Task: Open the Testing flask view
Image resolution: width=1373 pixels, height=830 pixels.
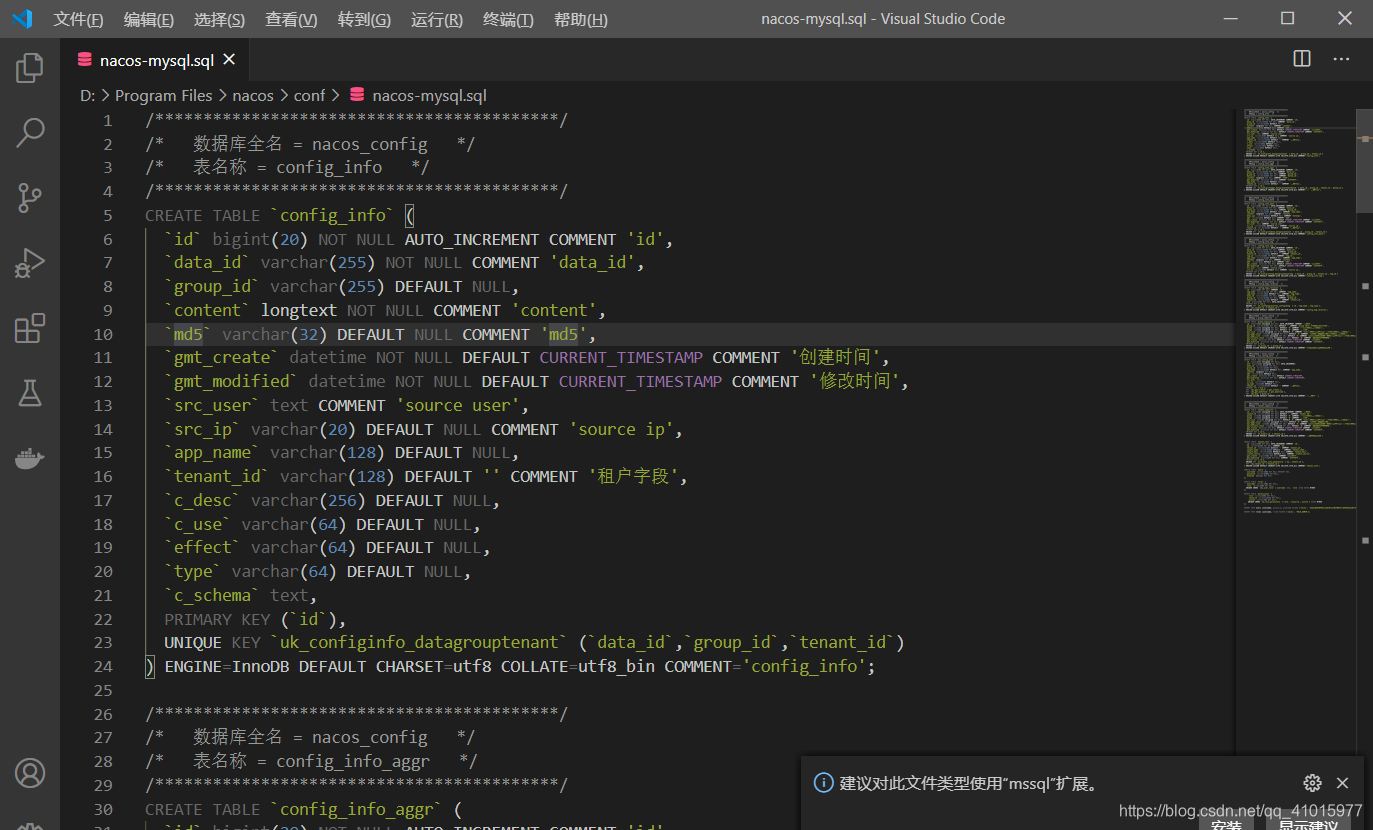Action: pos(30,393)
